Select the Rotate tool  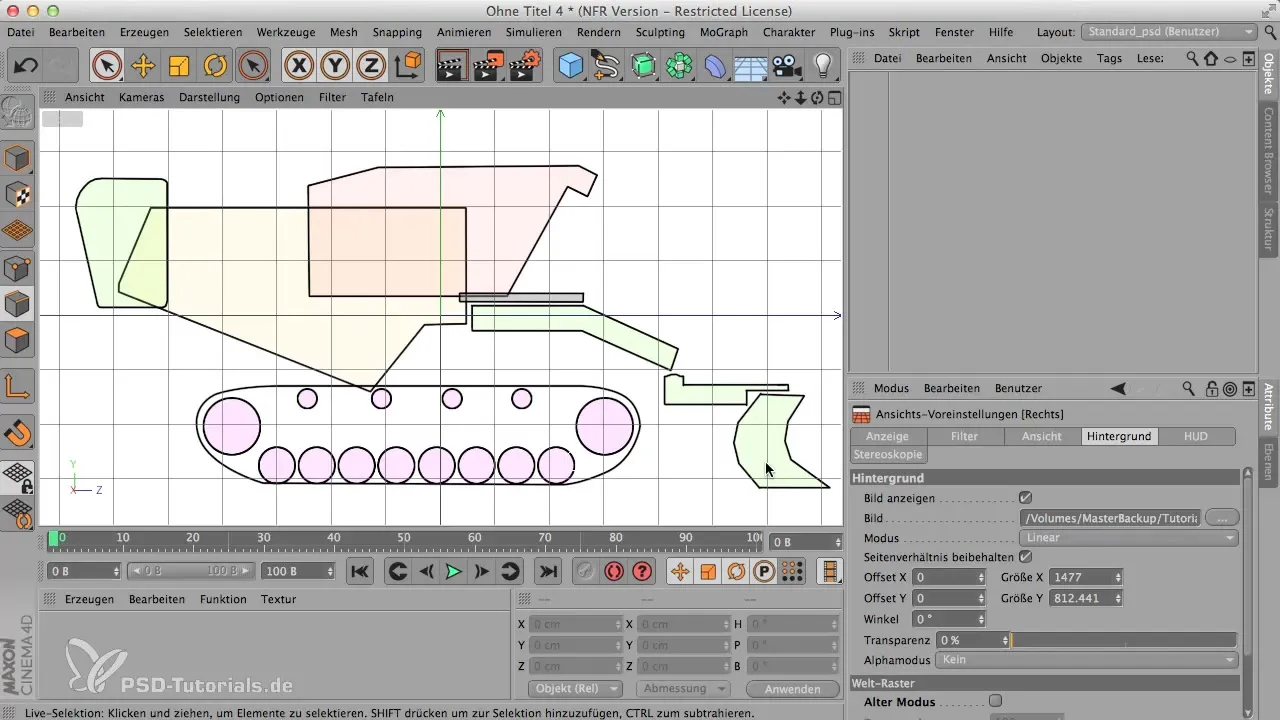215,66
